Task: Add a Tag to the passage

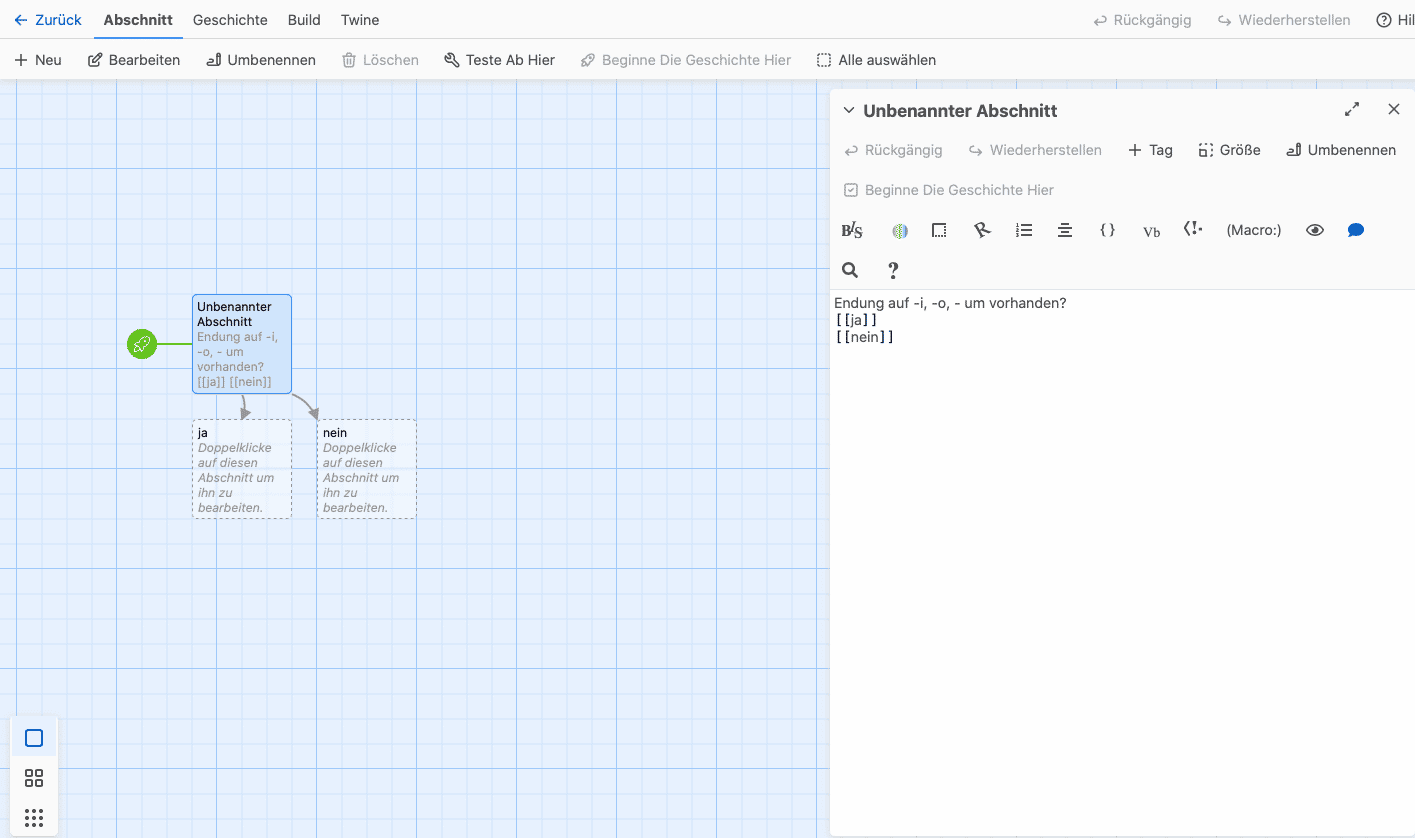Action: [1150, 150]
